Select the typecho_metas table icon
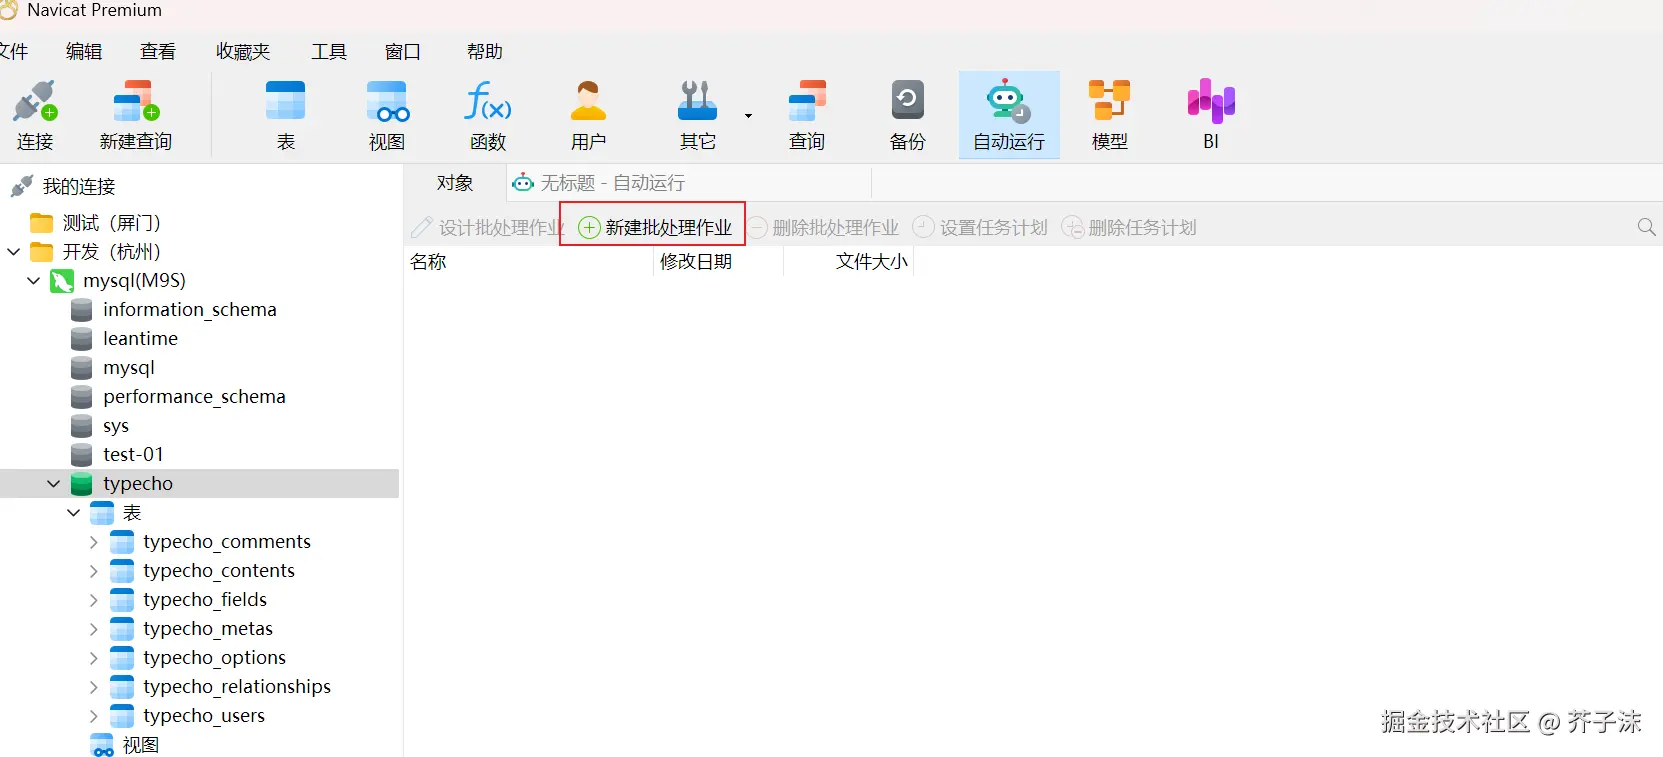The height and width of the screenshot is (757, 1663). [122, 629]
